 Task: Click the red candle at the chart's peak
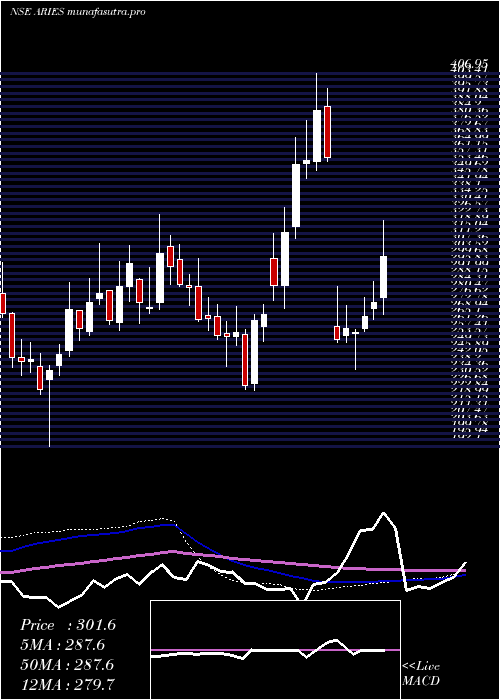click(328, 132)
